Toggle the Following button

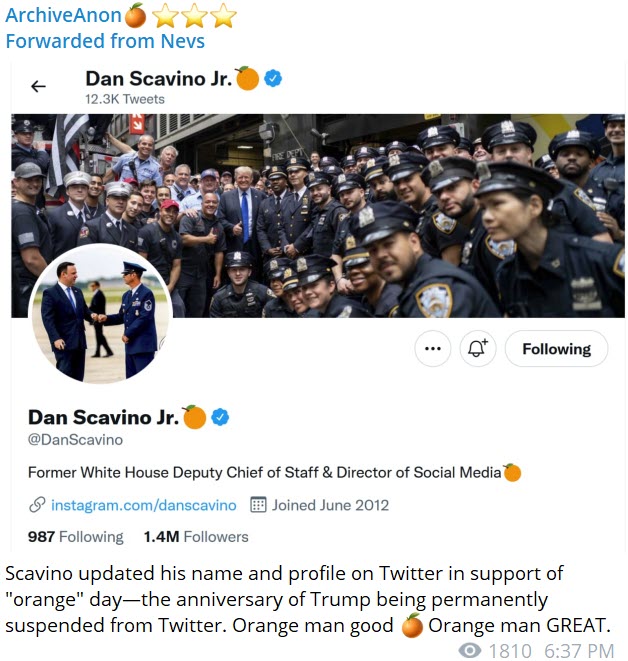pyautogui.click(x=556, y=349)
